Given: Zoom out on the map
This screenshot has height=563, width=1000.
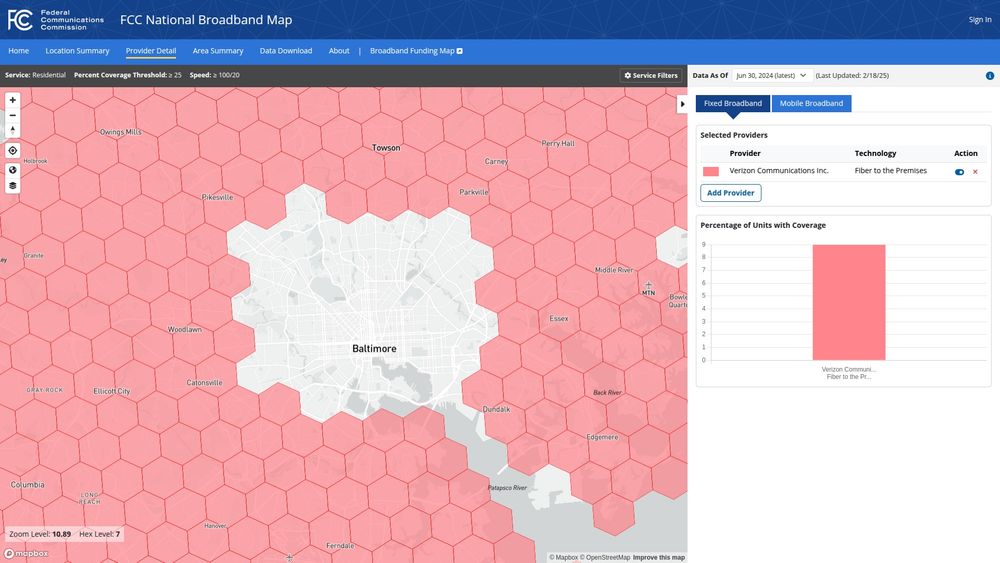Looking at the screenshot, I should tap(12, 115).
